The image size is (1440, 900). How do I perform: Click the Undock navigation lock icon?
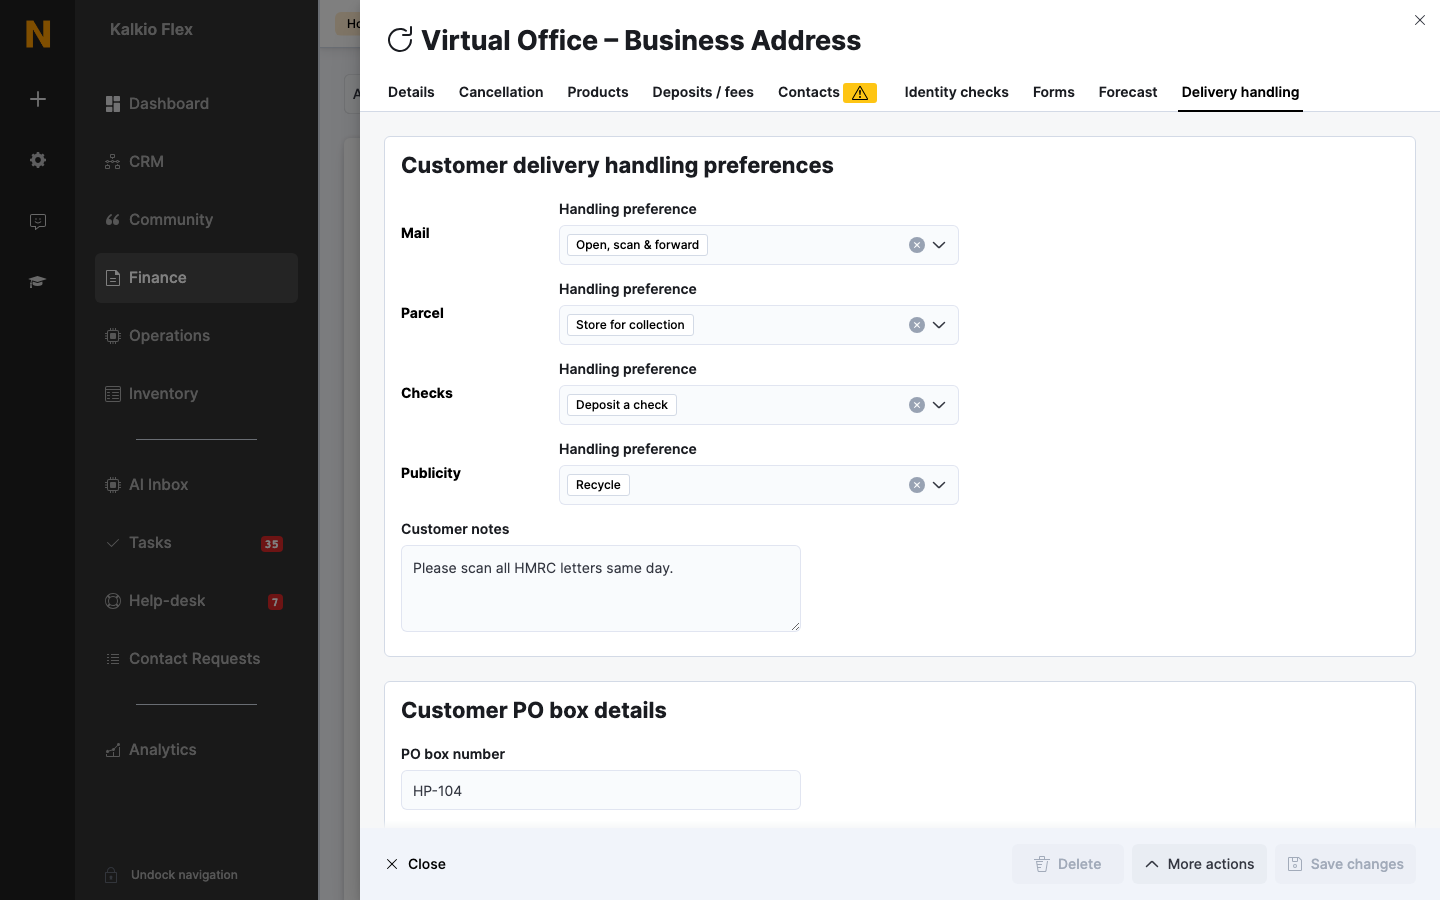(x=112, y=875)
